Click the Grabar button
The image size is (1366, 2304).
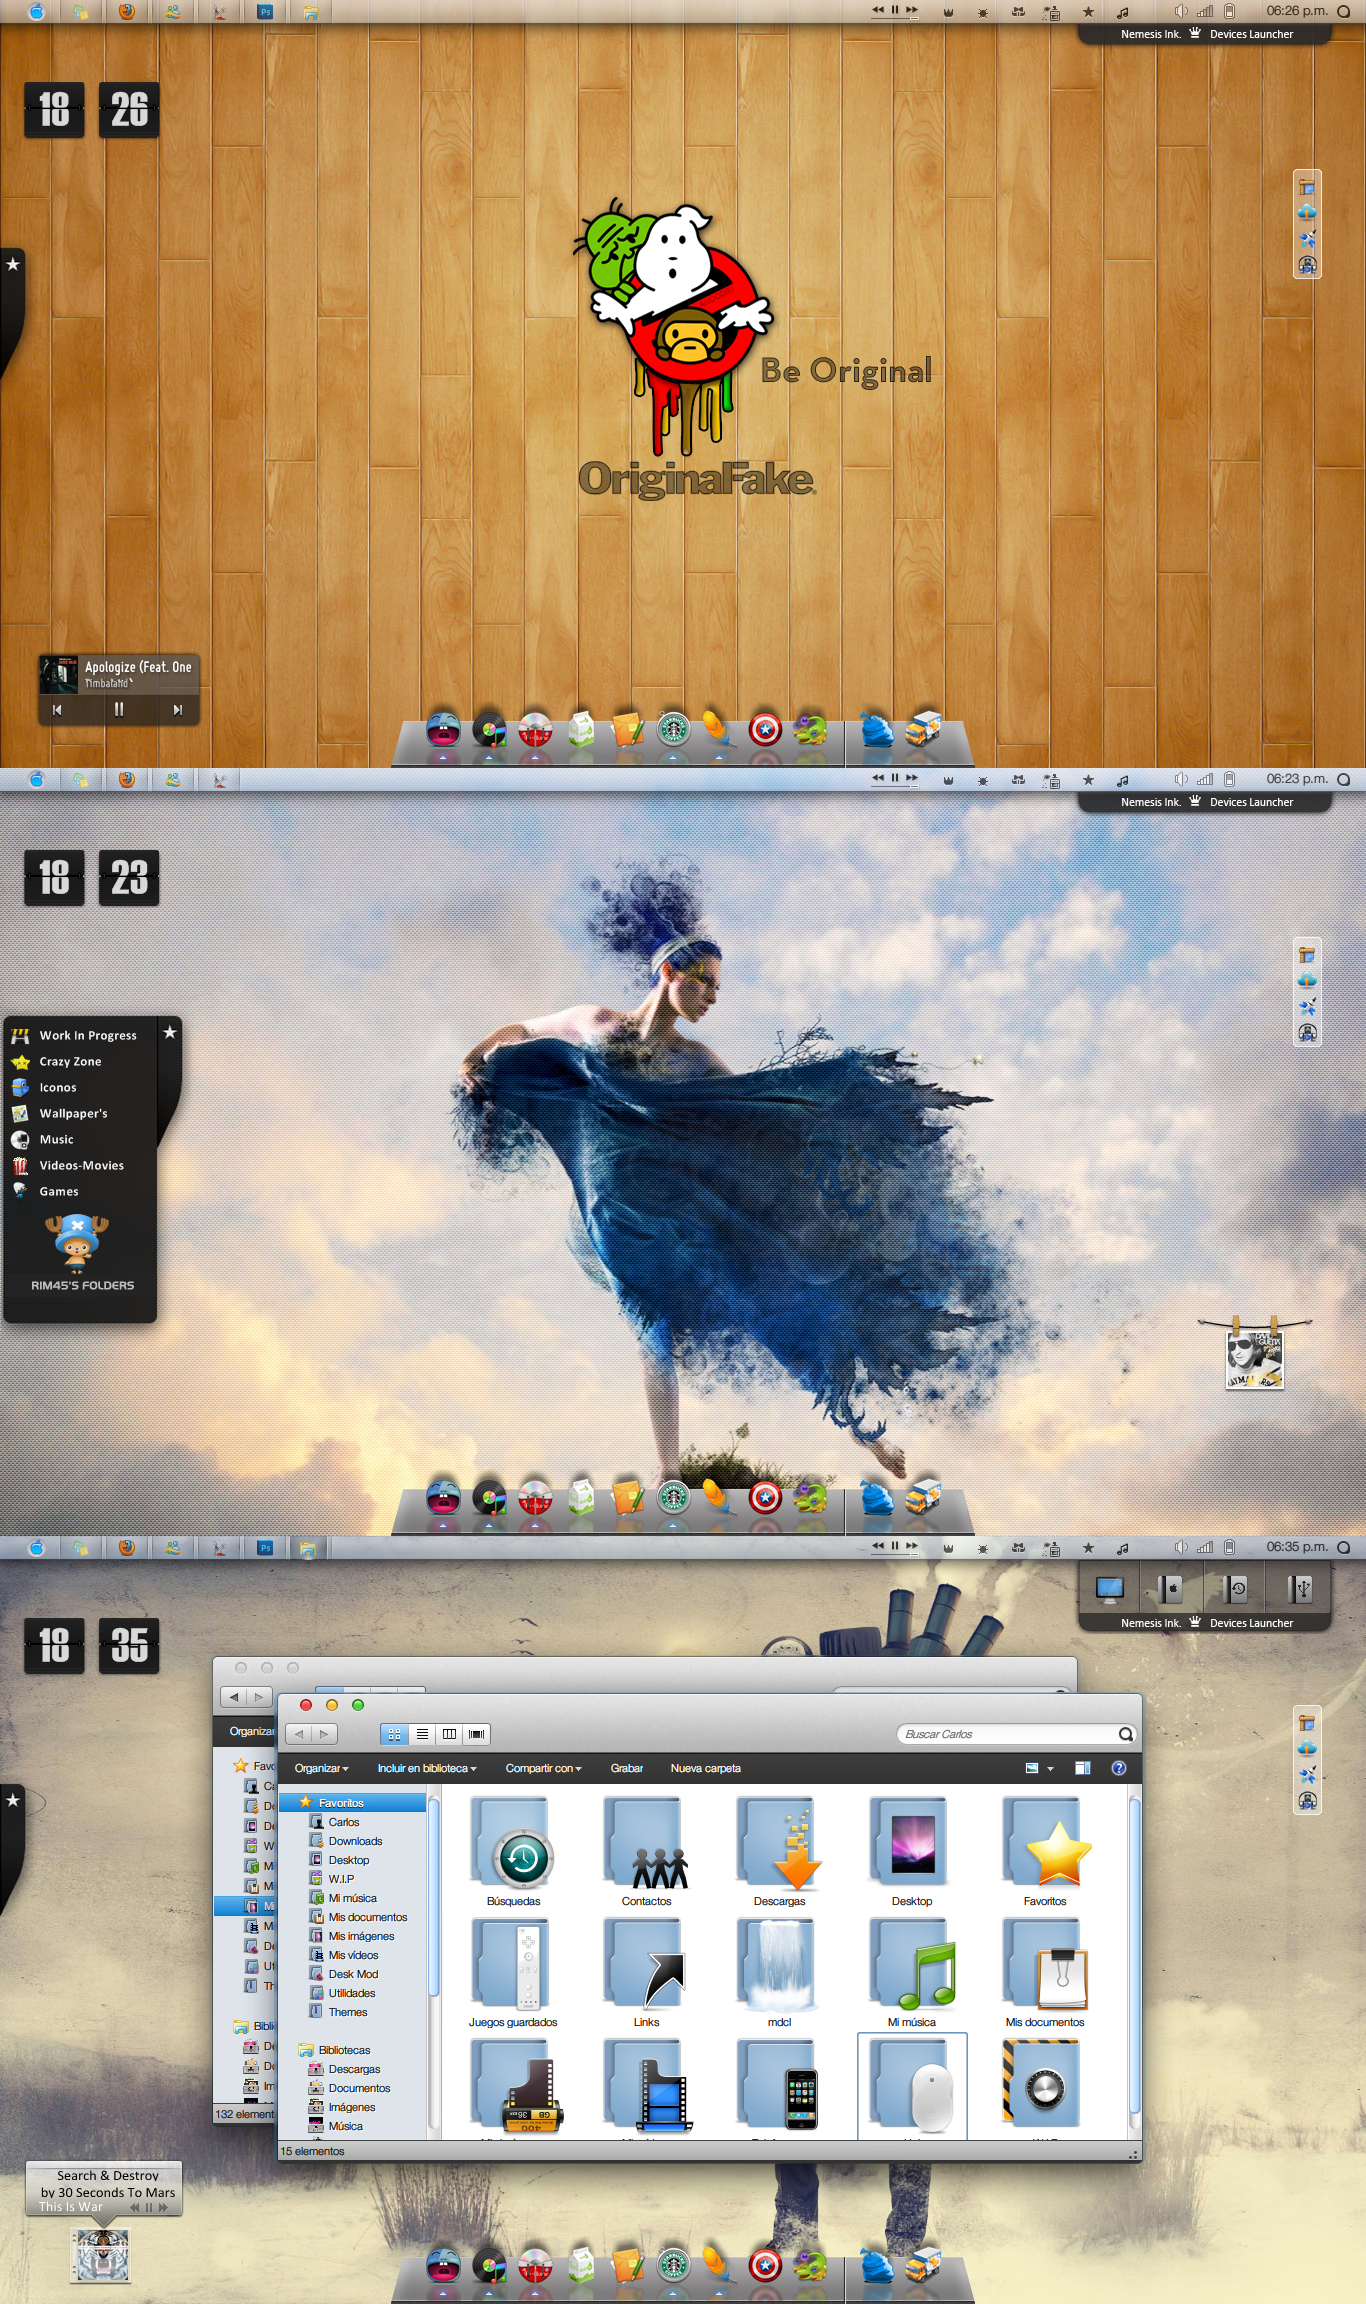coord(627,1768)
